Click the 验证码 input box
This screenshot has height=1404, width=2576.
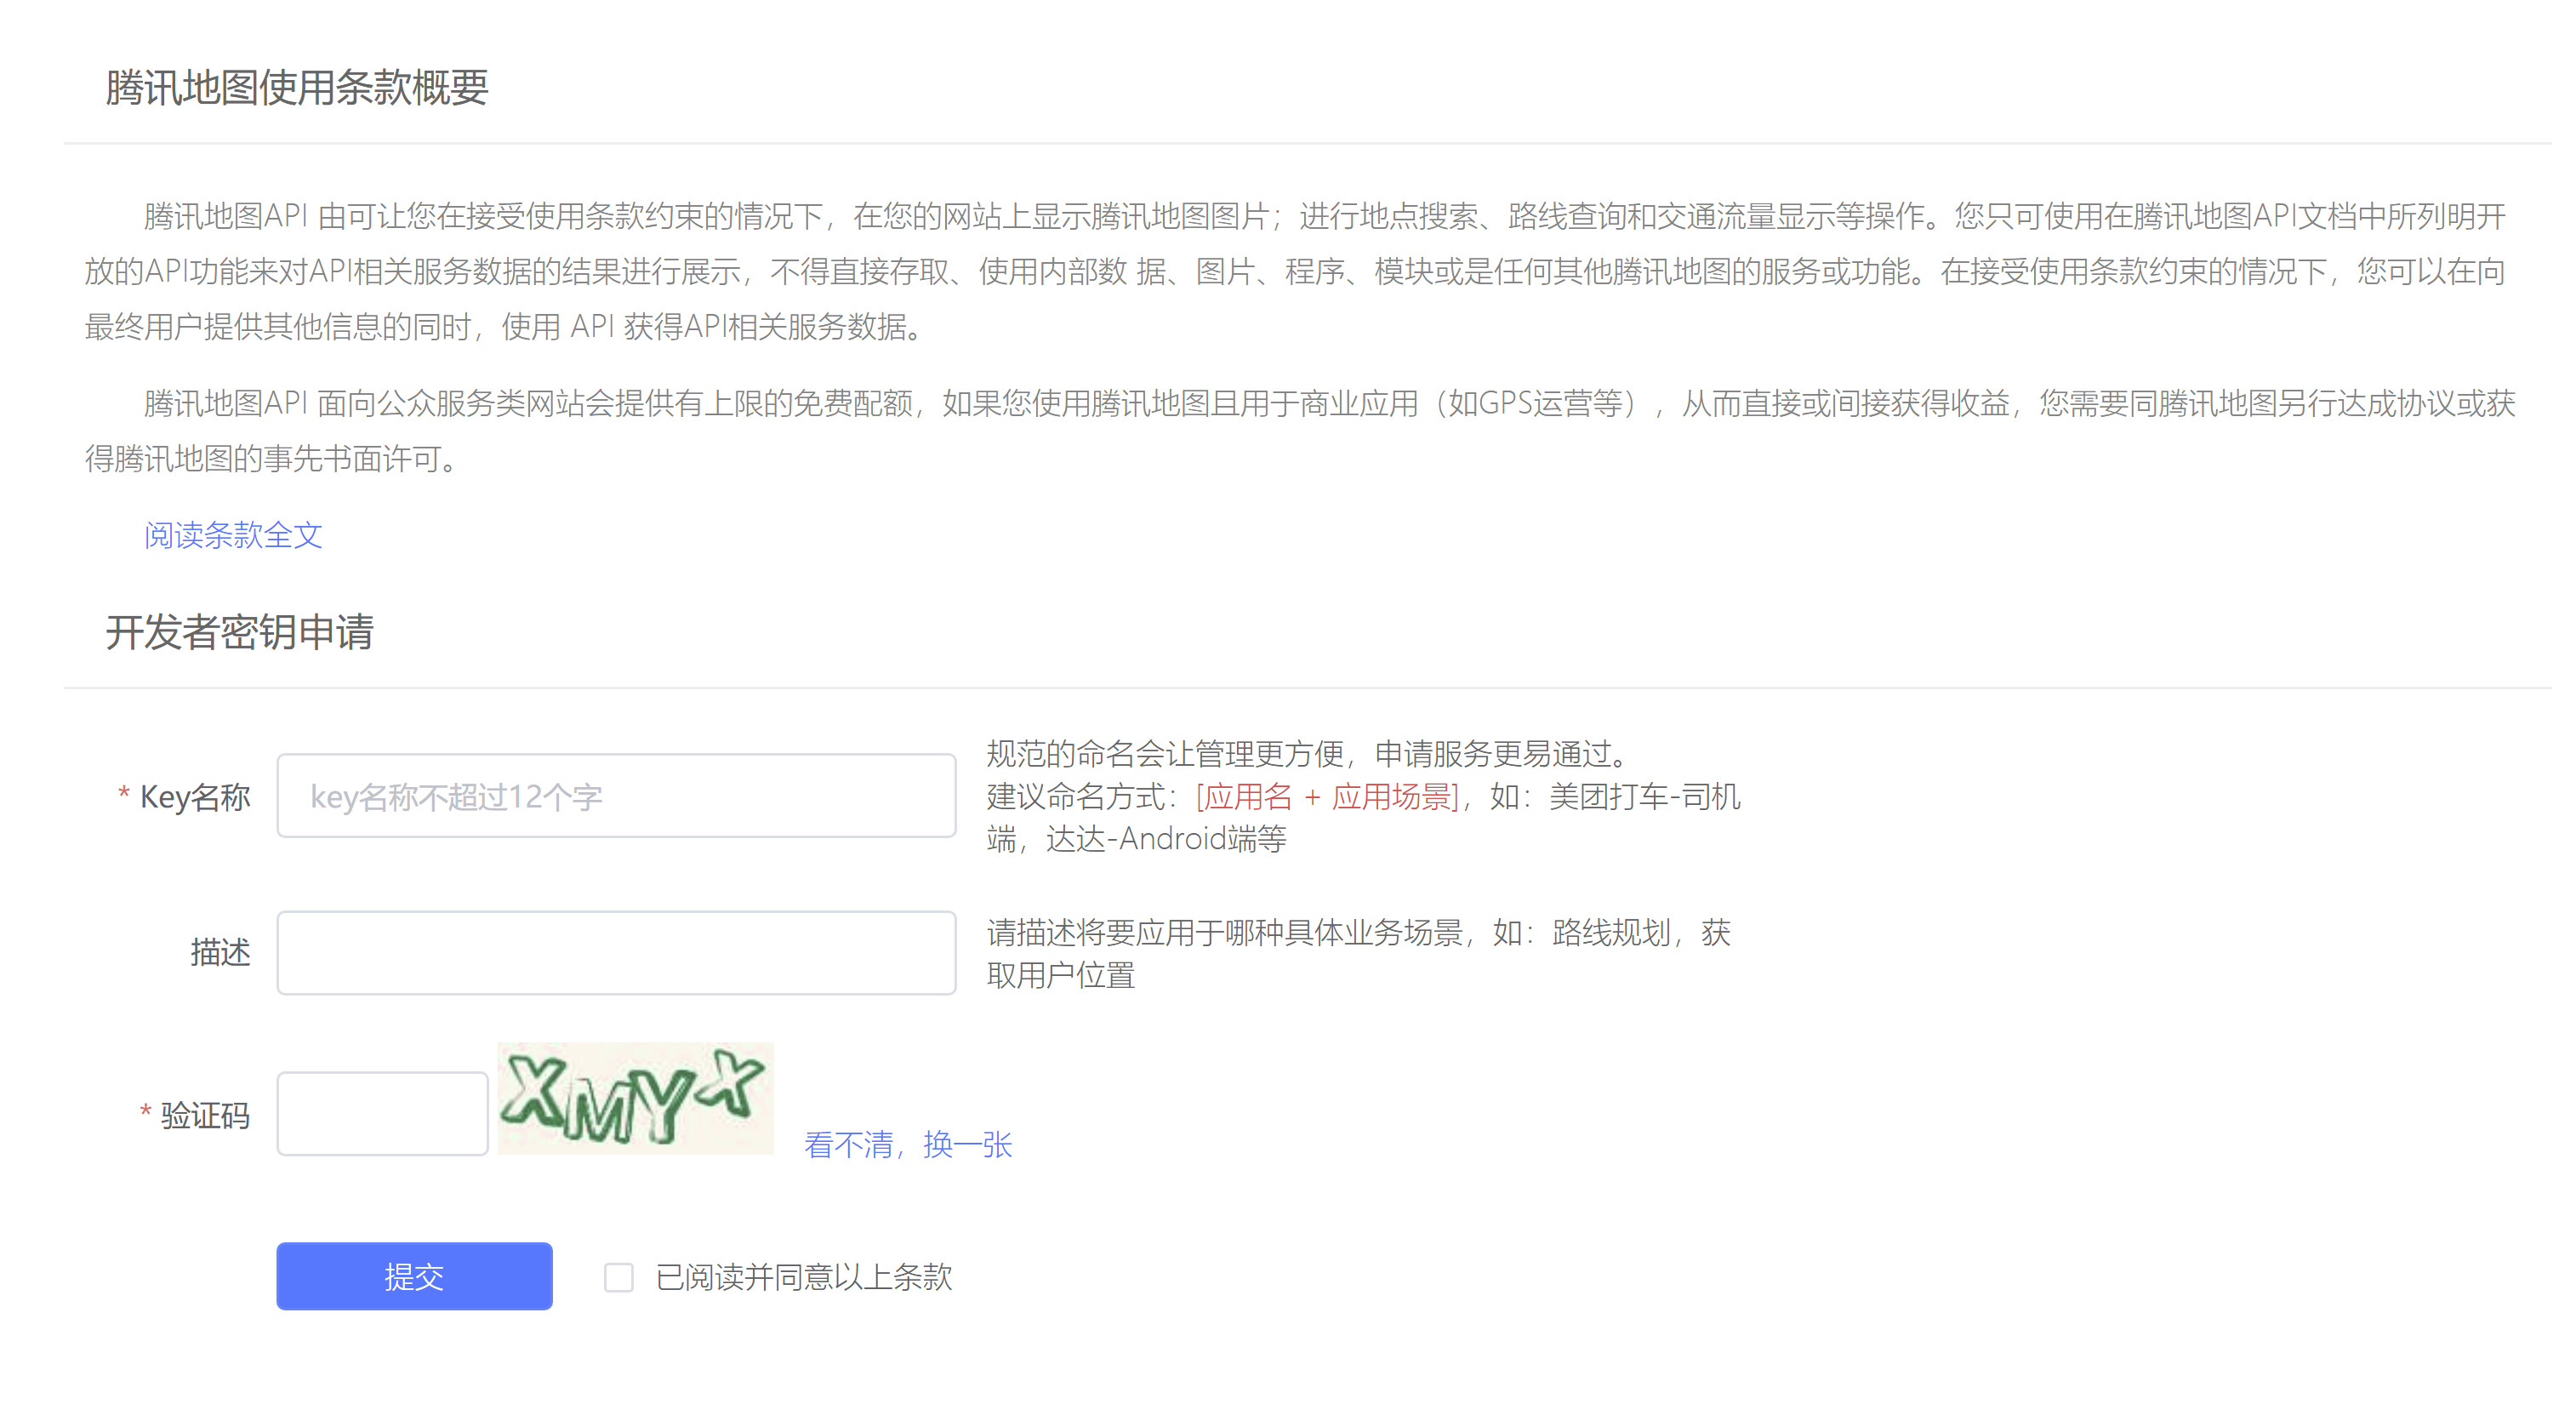tap(382, 1114)
